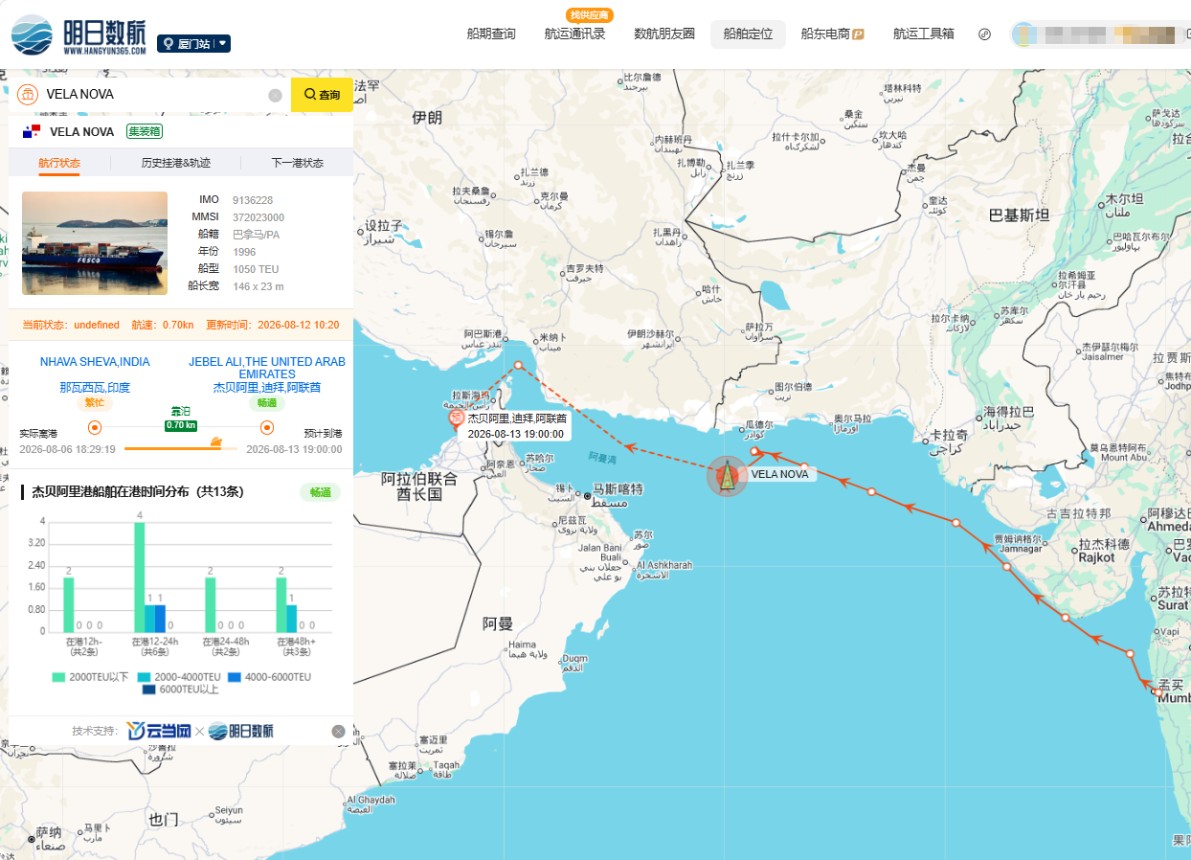The height and width of the screenshot is (860, 1191).
Task: Switch to 下一港状态 tab
Action: coord(297,163)
